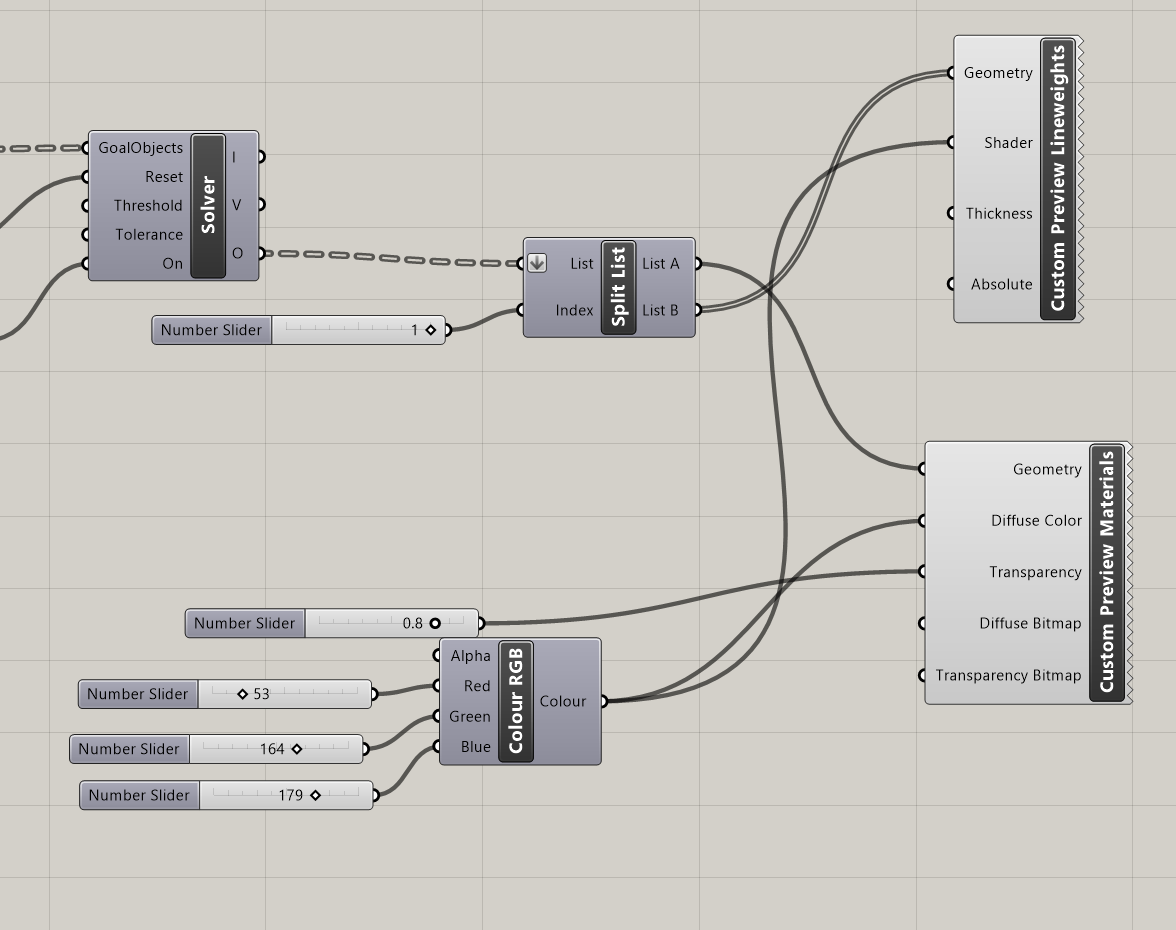Click the List A output grip
1176x930 pixels.
[x=698, y=264]
